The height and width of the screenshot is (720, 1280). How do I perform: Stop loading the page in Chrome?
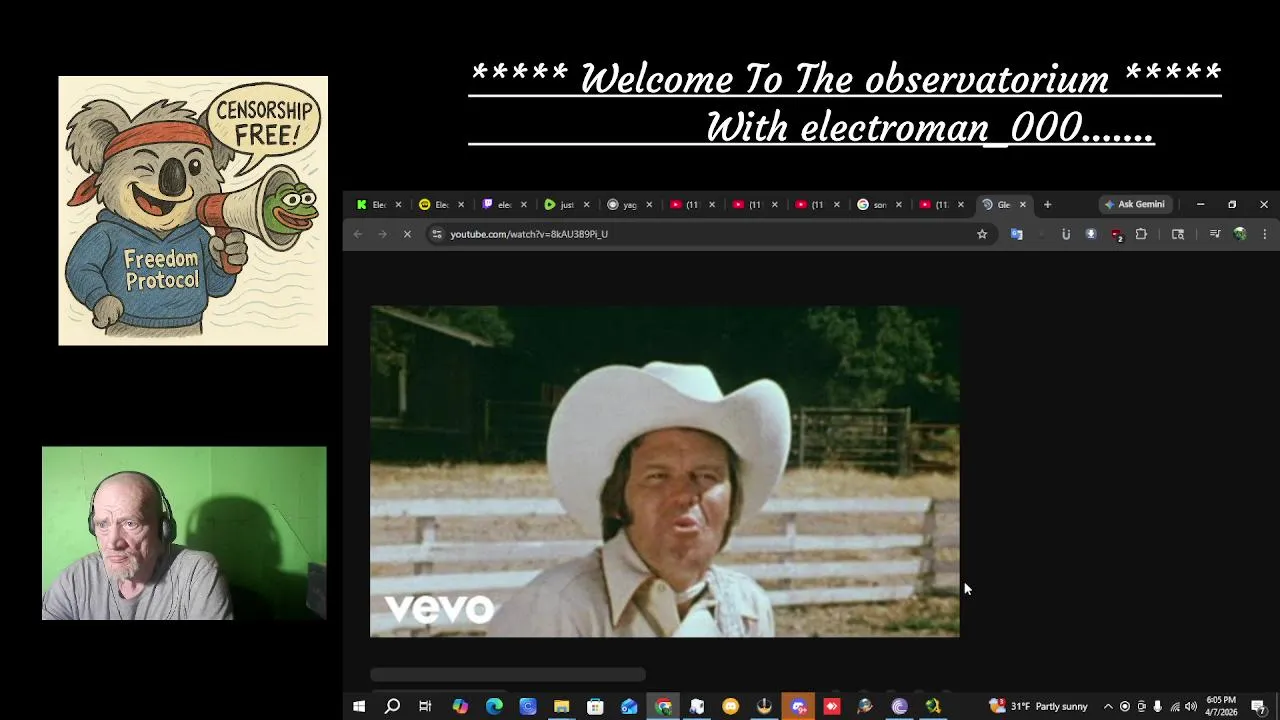(407, 234)
